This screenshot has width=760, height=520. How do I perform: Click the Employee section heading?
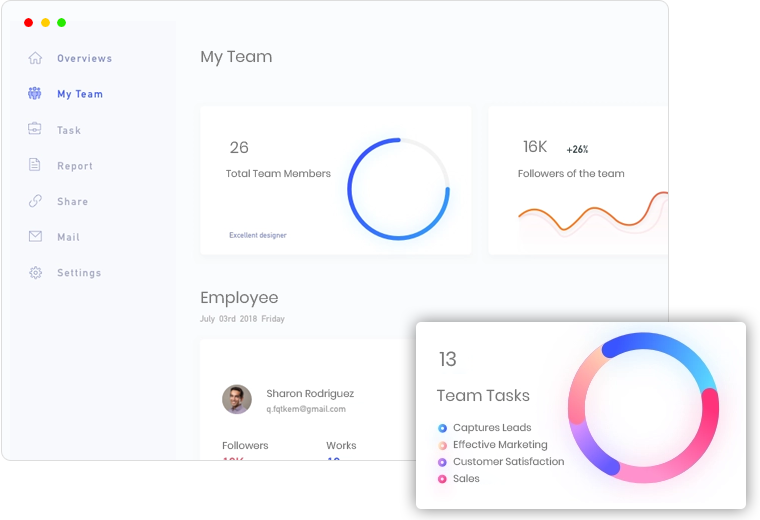[x=239, y=298]
